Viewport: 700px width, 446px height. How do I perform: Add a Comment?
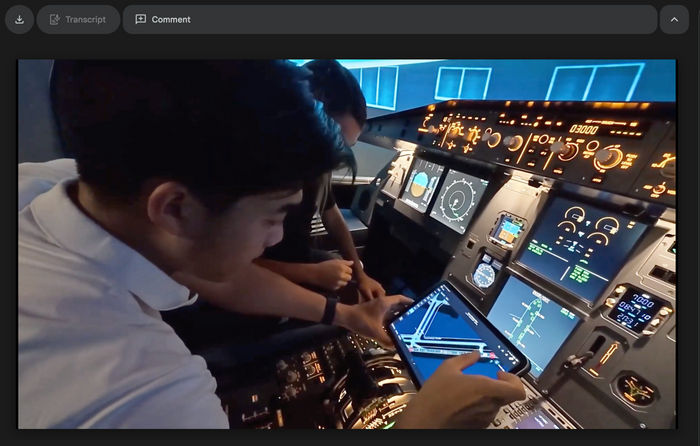pyautogui.click(x=390, y=20)
